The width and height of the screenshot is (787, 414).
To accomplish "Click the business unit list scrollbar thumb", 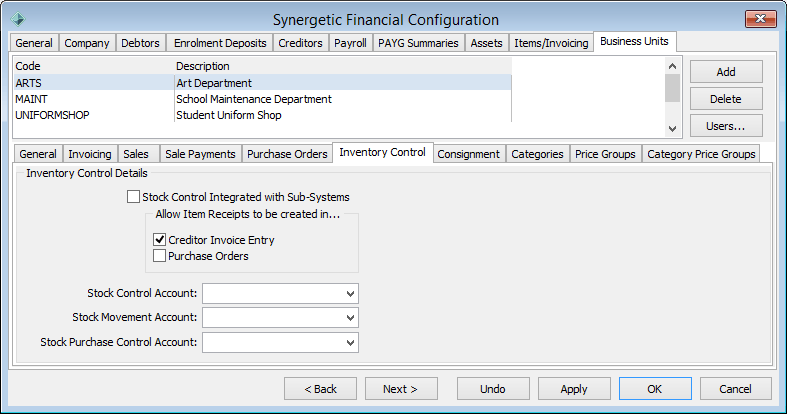I will pos(673,88).
